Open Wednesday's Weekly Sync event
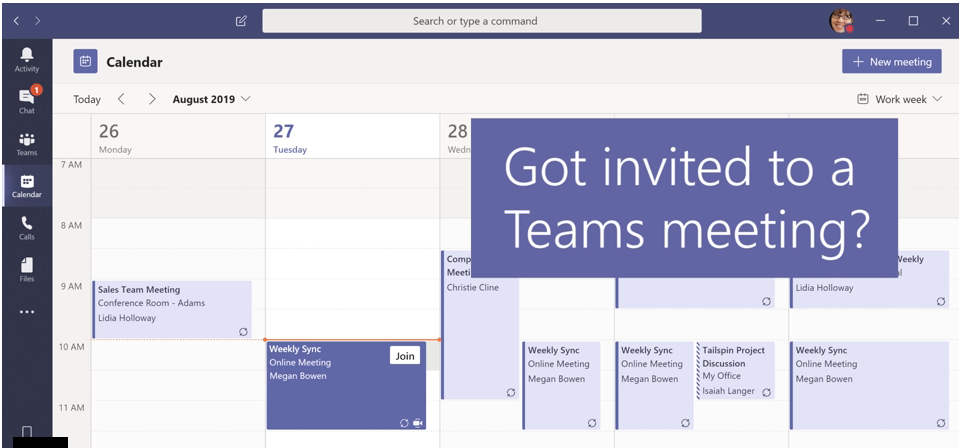Screen dimensions: 959x448 [x=561, y=386]
